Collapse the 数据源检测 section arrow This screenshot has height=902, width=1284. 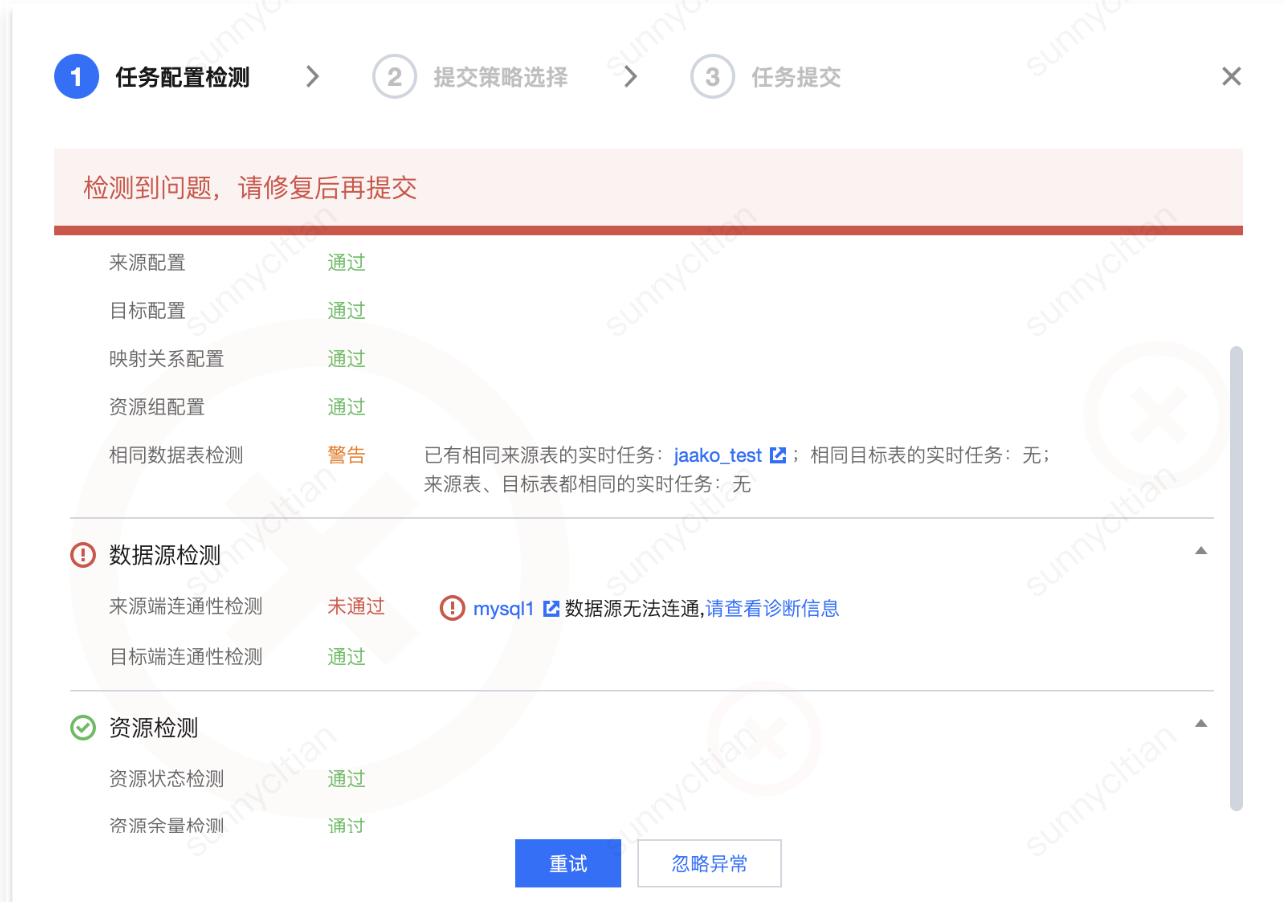1202,551
